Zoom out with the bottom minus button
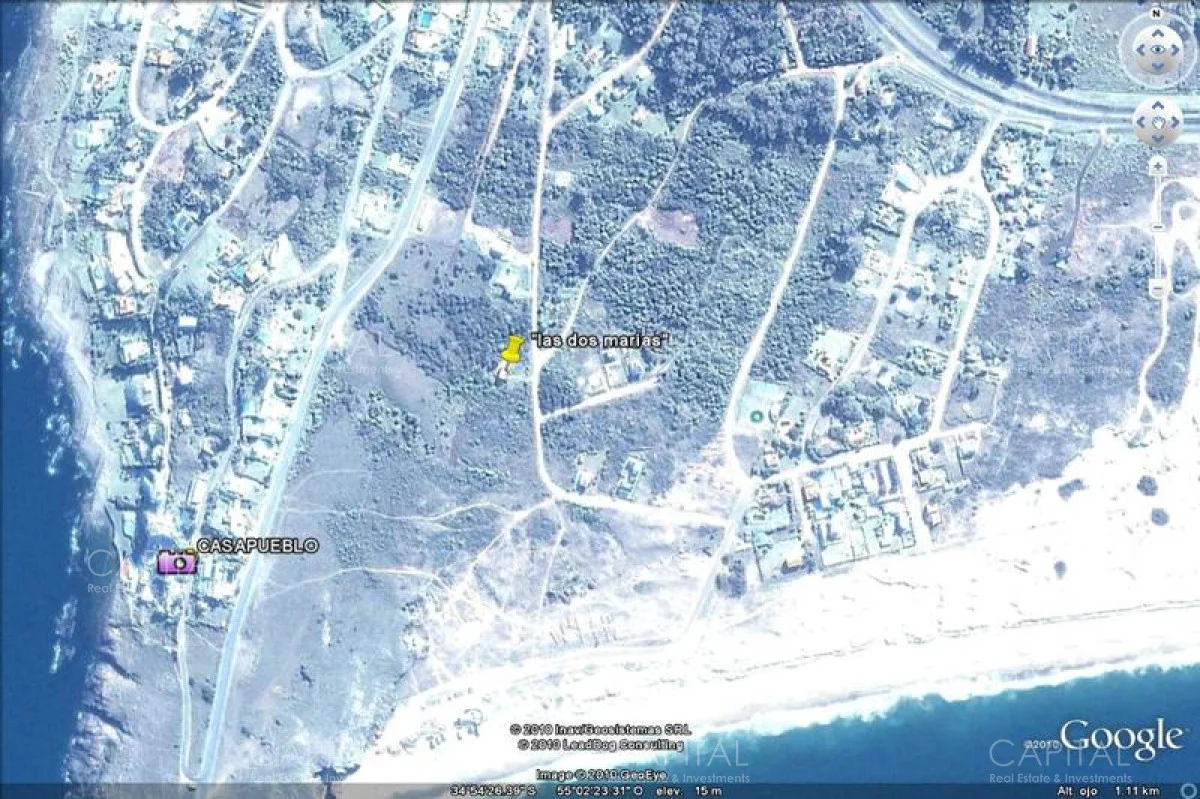This screenshot has width=1200, height=799. tap(1157, 289)
